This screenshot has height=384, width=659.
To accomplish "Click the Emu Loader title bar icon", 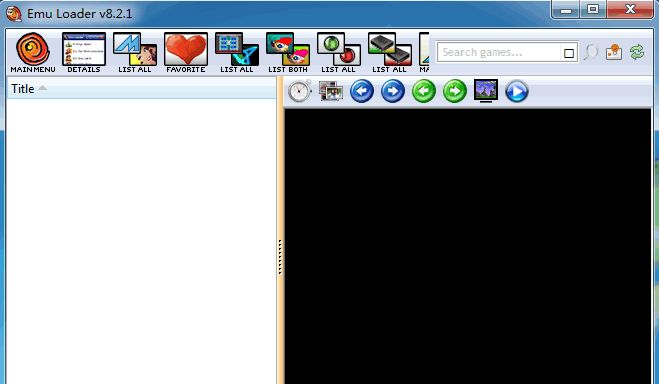I will pyautogui.click(x=14, y=13).
